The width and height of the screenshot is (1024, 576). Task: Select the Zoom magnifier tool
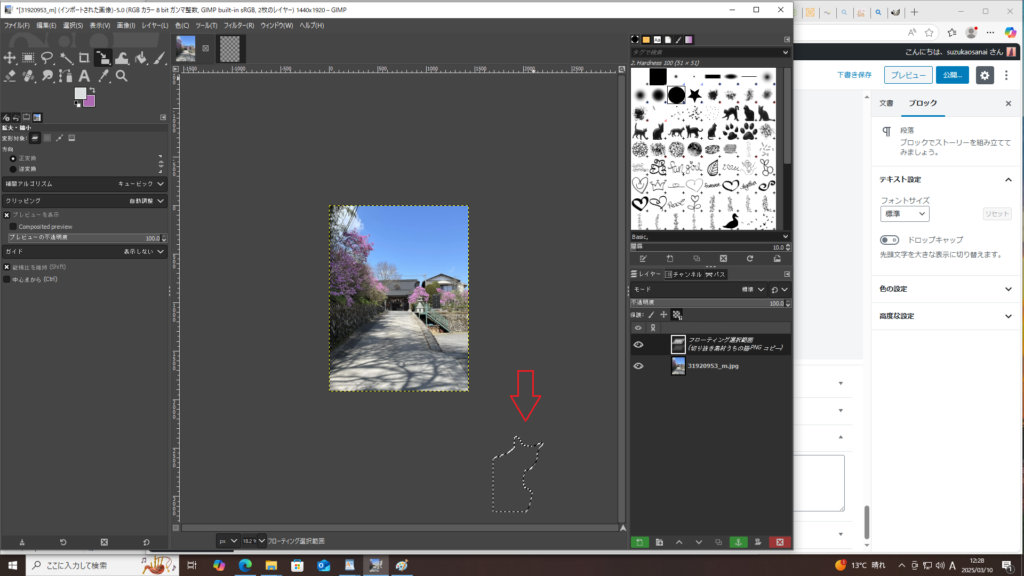pos(121,76)
